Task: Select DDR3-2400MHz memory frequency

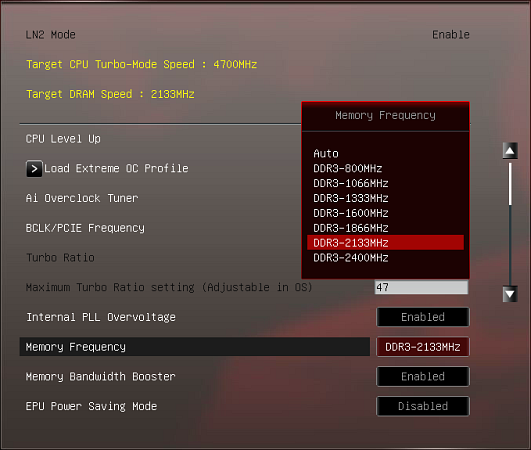Action: [351, 258]
